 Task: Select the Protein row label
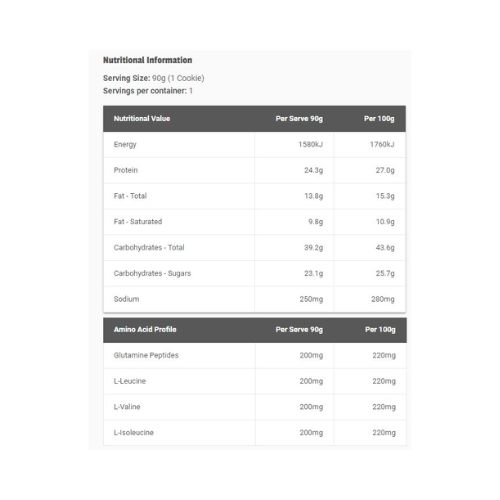point(125,170)
